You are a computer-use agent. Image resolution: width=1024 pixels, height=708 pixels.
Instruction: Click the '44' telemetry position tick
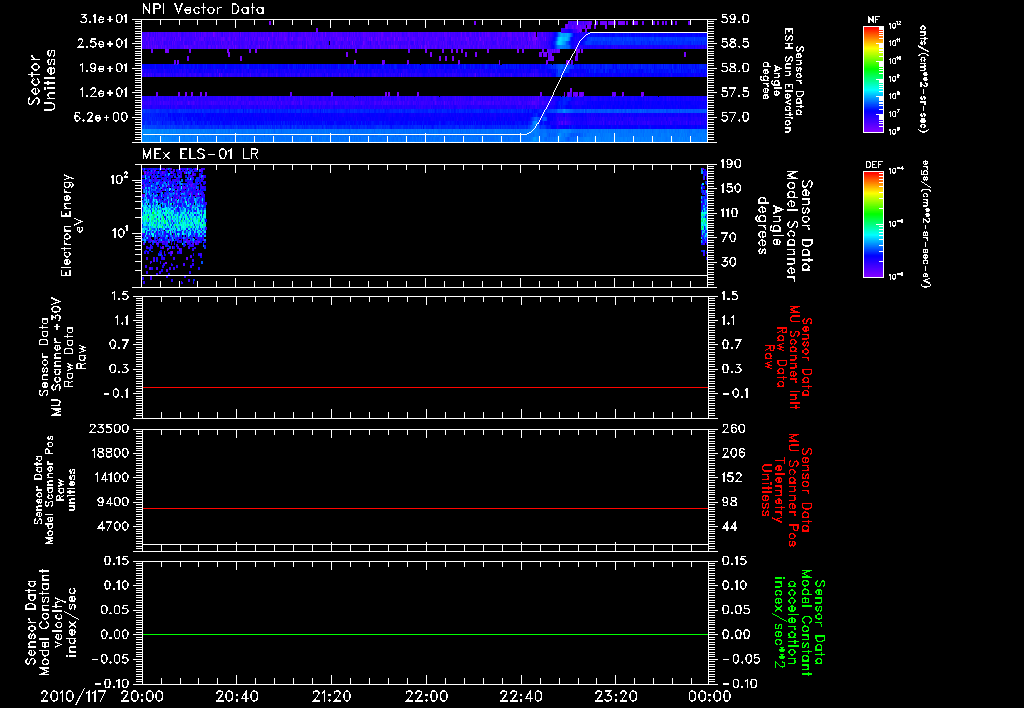click(730, 526)
